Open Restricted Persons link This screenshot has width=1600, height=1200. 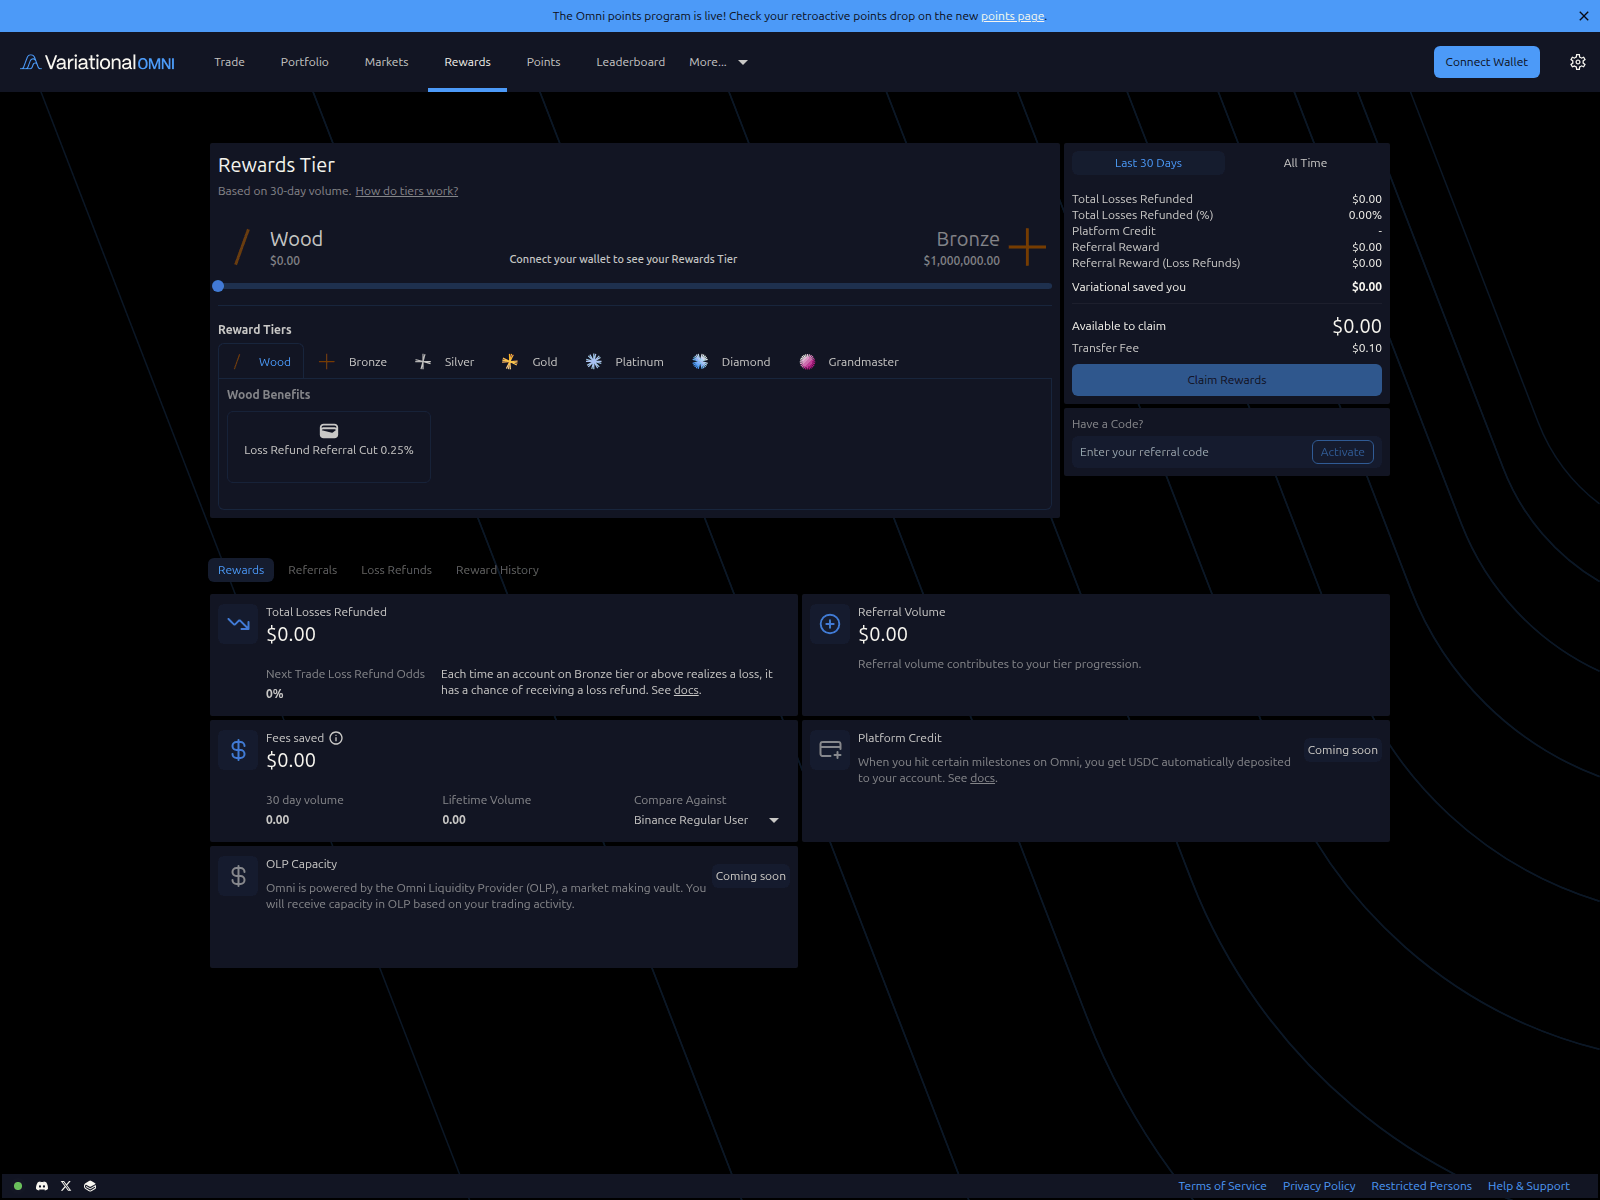[1421, 1186]
